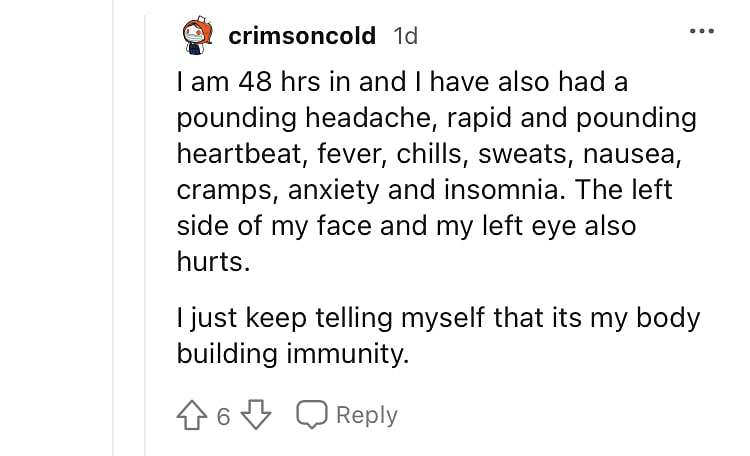
Task: Click the sentence 'I just keep telling myself'
Action: tap(438, 318)
